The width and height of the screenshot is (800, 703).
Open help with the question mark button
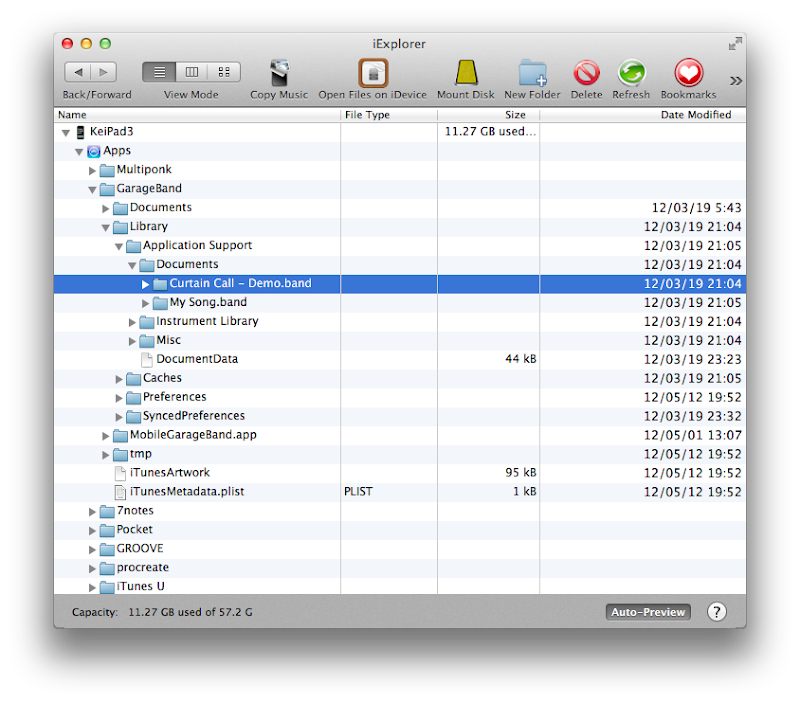pos(716,612)
